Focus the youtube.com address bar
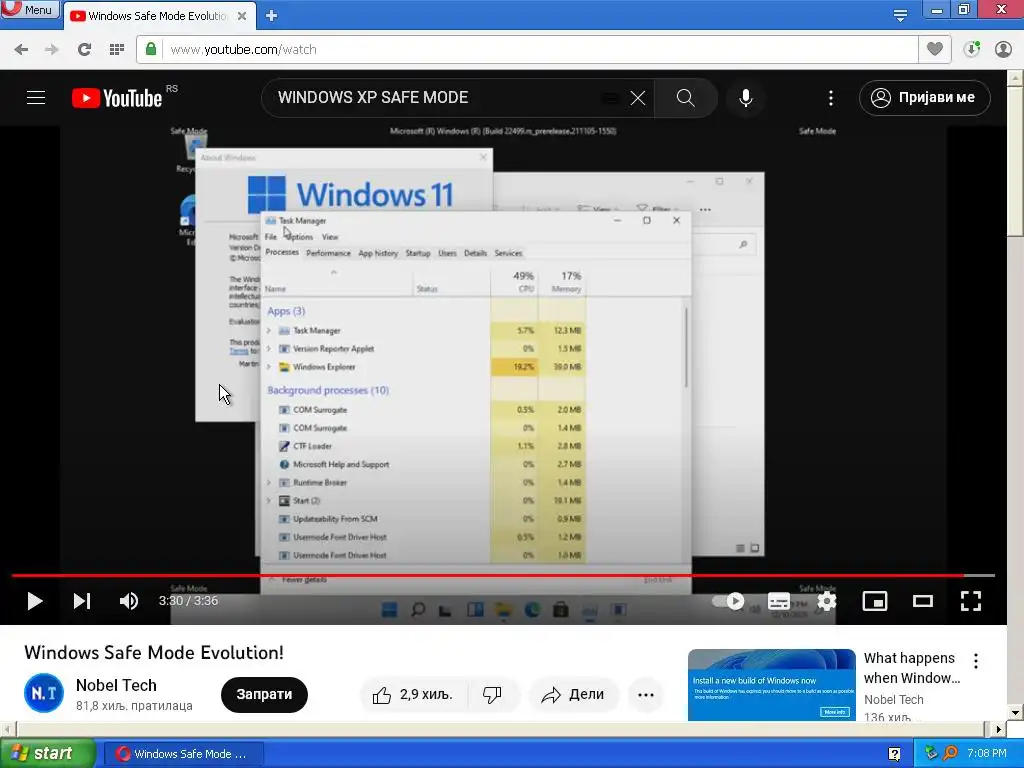The width and height of the screenshot is (1024, 768). (539, 50)
